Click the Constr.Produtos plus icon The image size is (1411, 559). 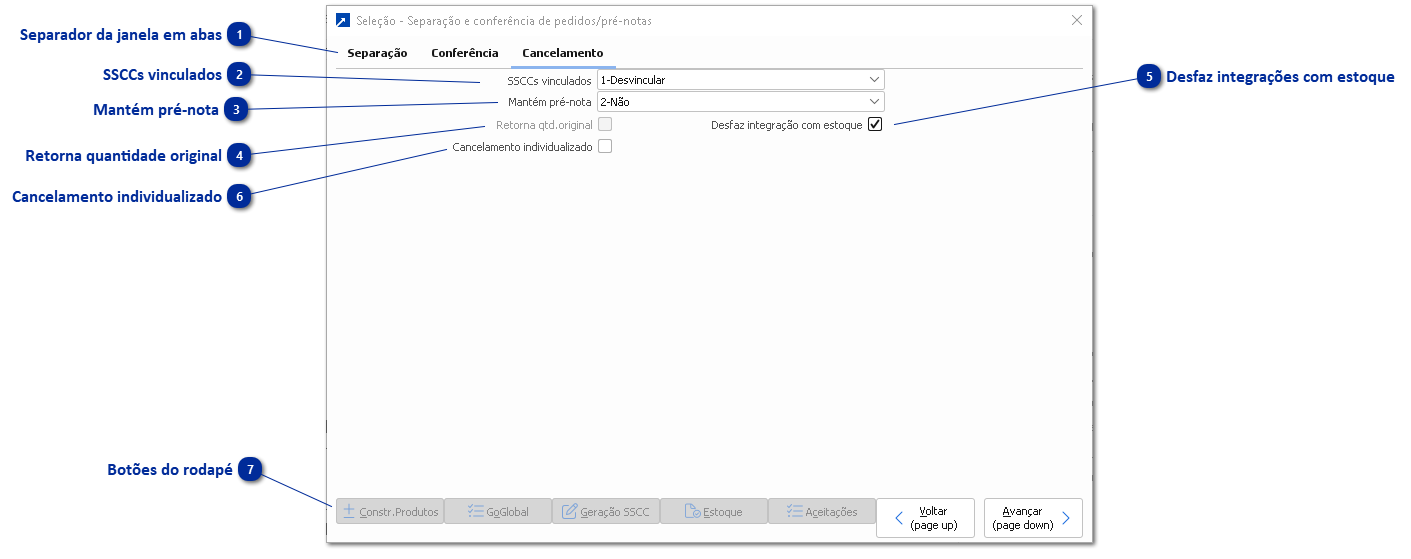pos(349,511)
